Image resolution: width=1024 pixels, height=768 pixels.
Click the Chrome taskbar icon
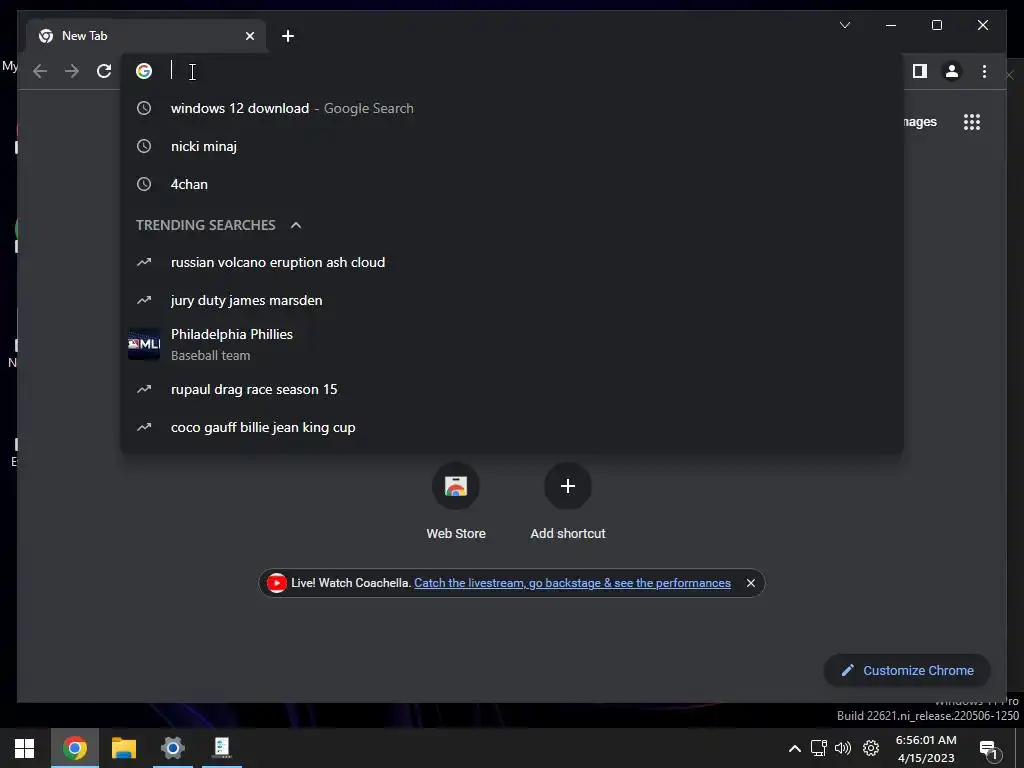pos(74,748)
